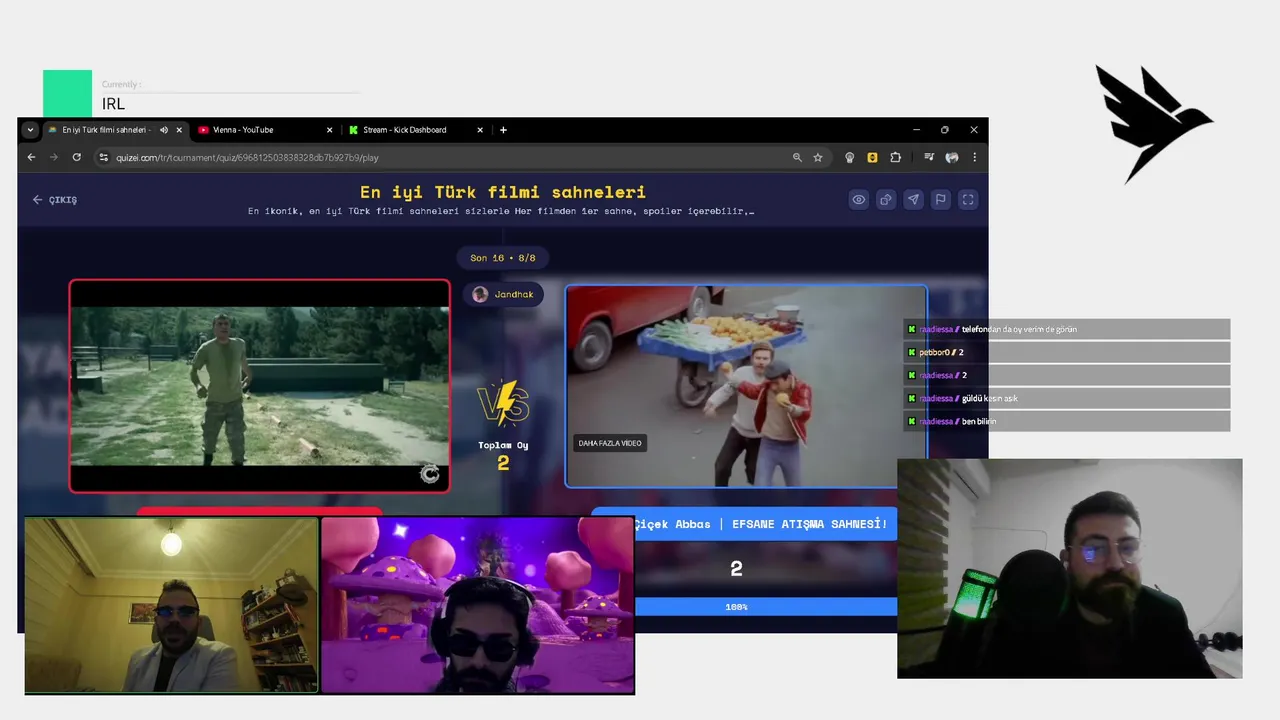Minimize the Chrome window

(x=917, y=130)
